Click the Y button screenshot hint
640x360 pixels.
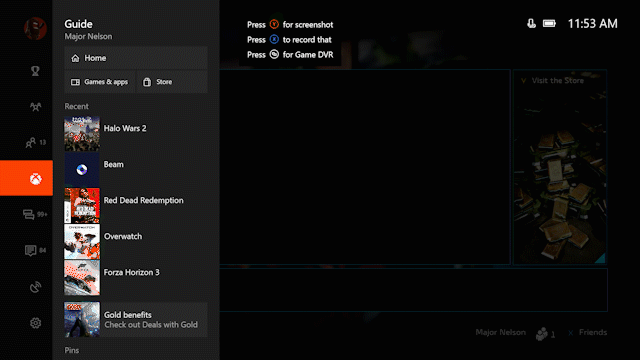[290, 24]
